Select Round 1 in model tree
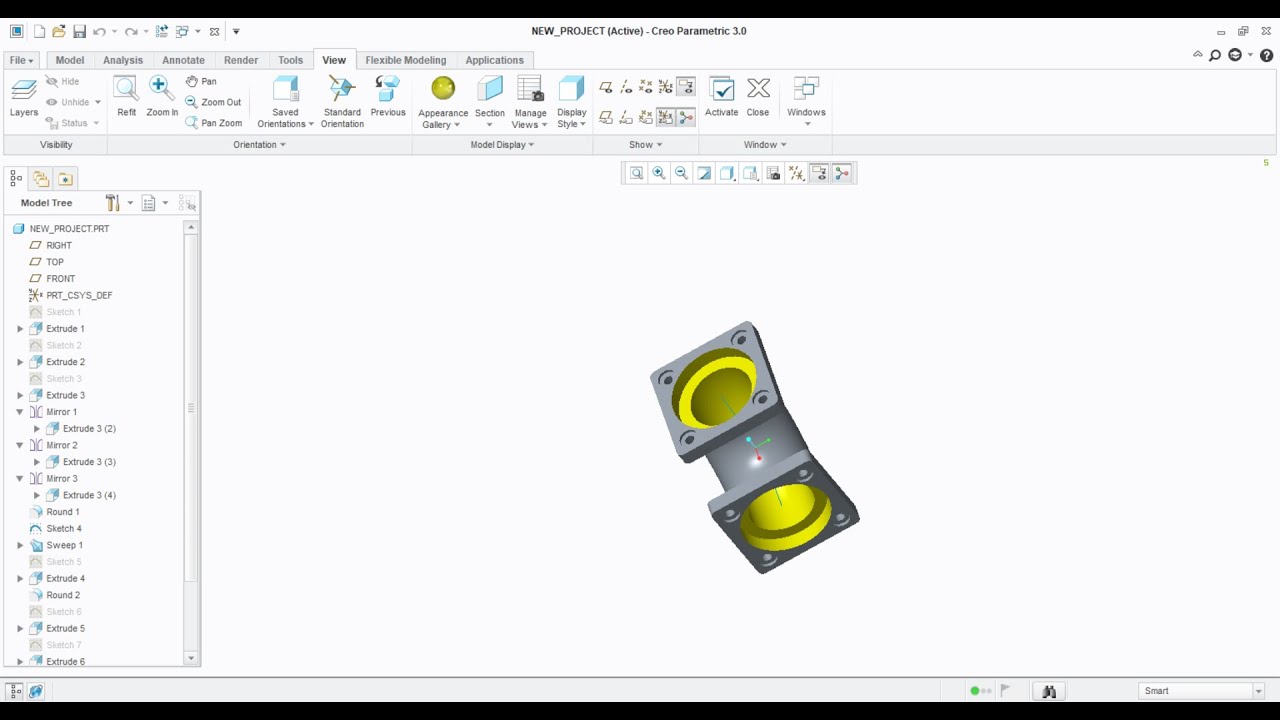Image resolution: width=1280 pixels, height=720 pixels. (62, 512)
